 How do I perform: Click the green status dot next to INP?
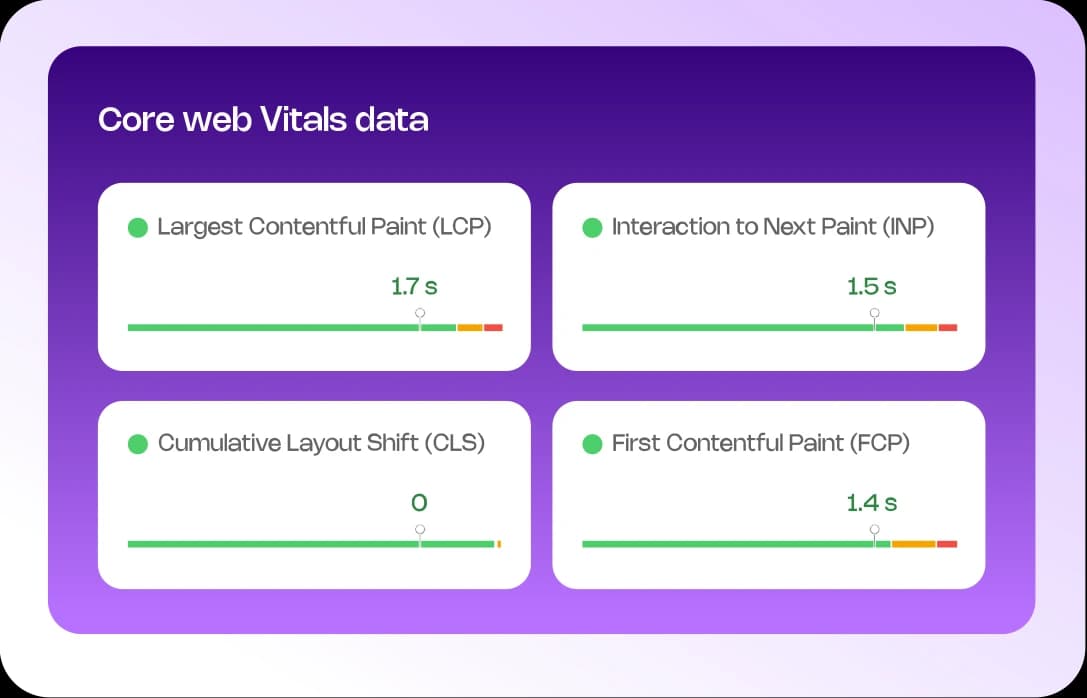pyautogui.click(x=592, y=227)
